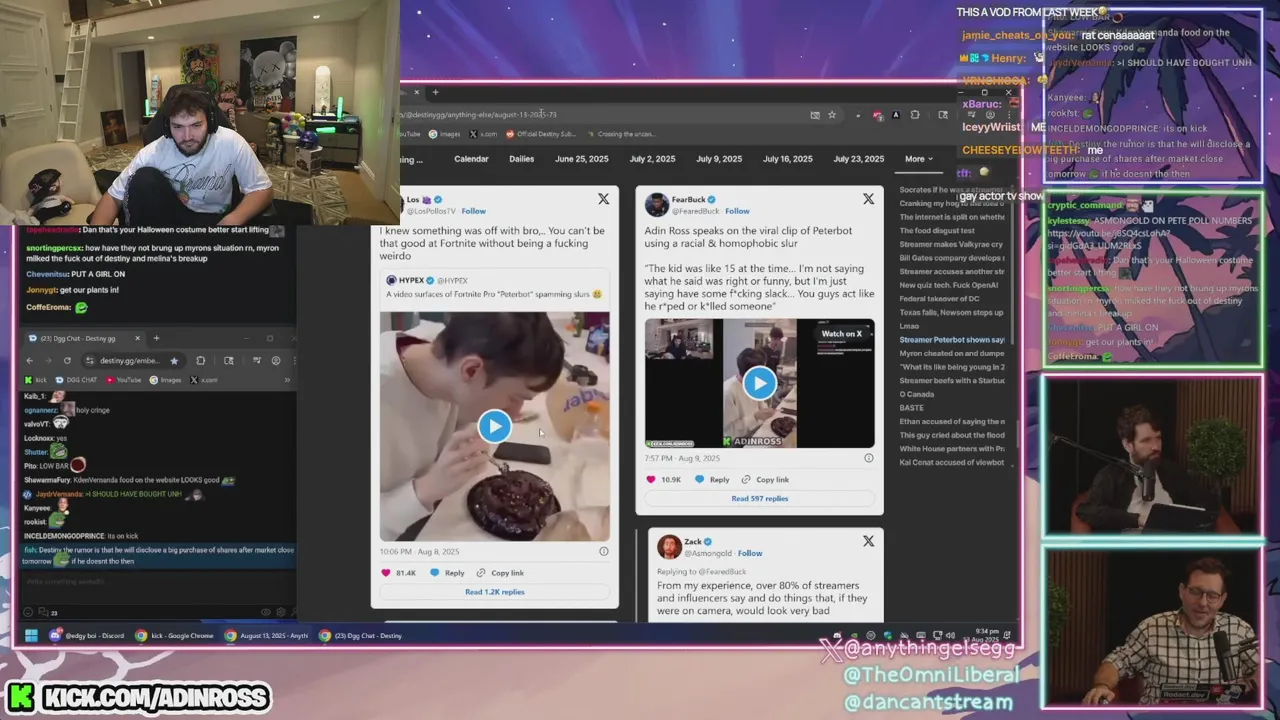Open new tab in main browser window

pyautogui.click(x=435, y=92)
